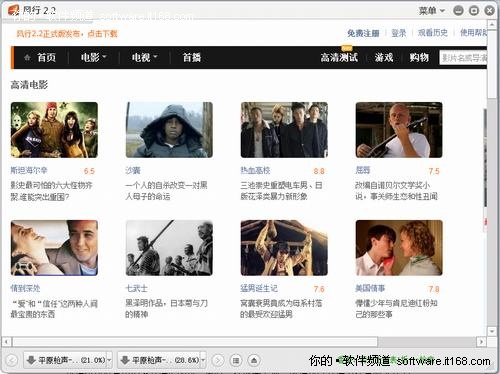Image resolution: width=500 pixels, height=374 pixels.
Task: Expand the 电影 dropdown menu
Action: coord(93,57)
